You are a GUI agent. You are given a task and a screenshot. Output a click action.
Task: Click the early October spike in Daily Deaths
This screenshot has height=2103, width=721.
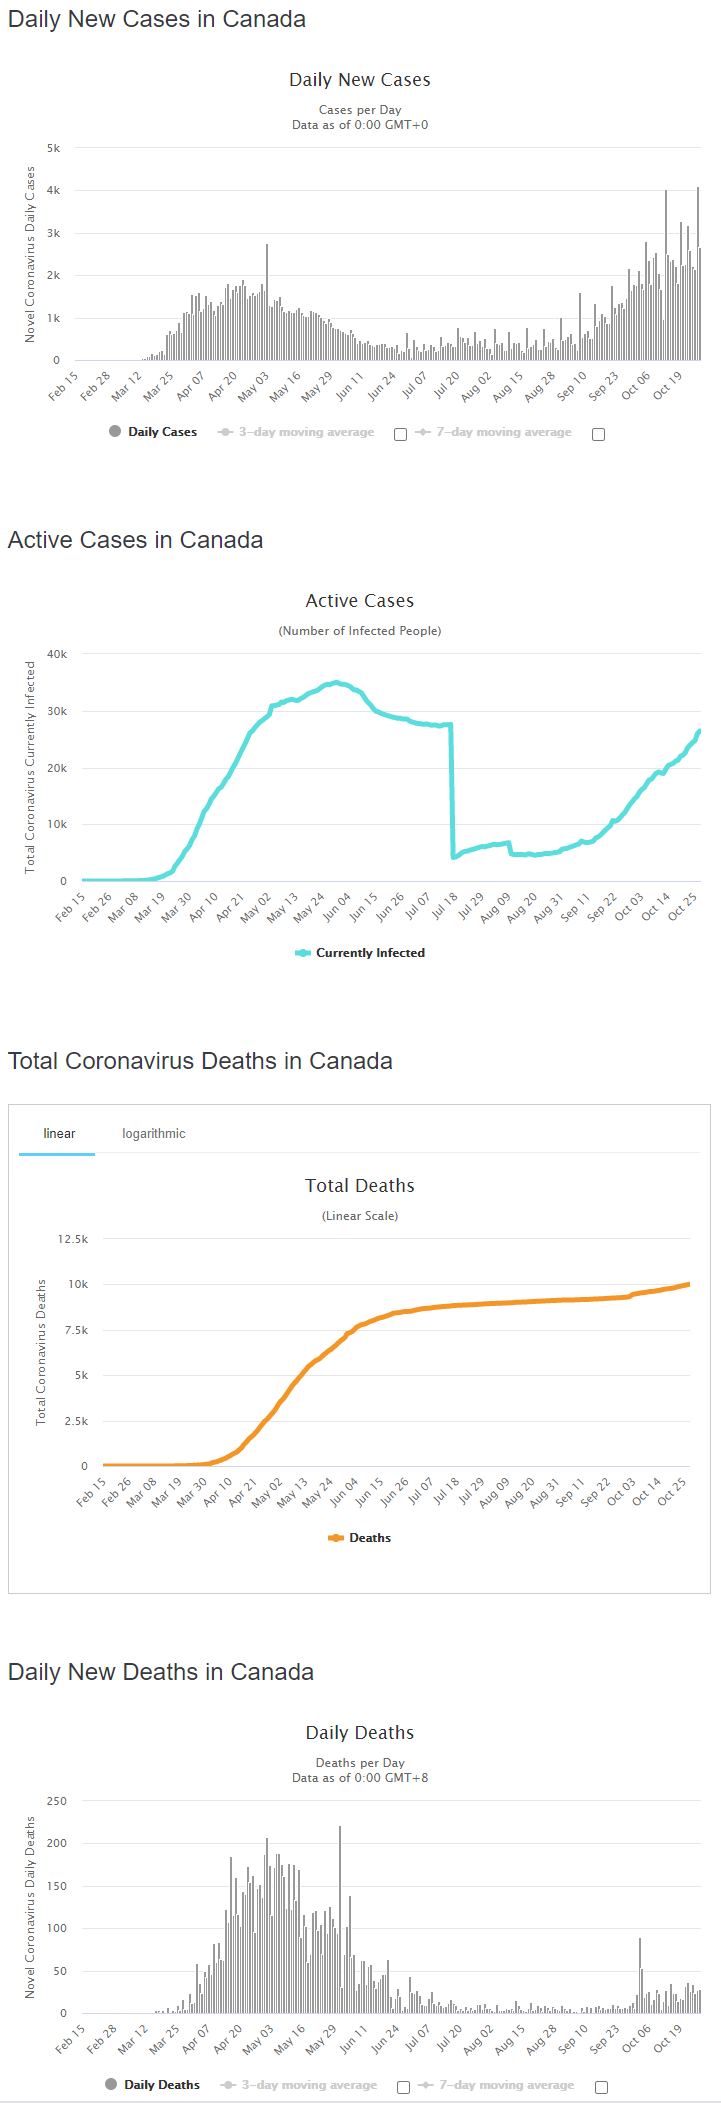tap(640, 1976)
